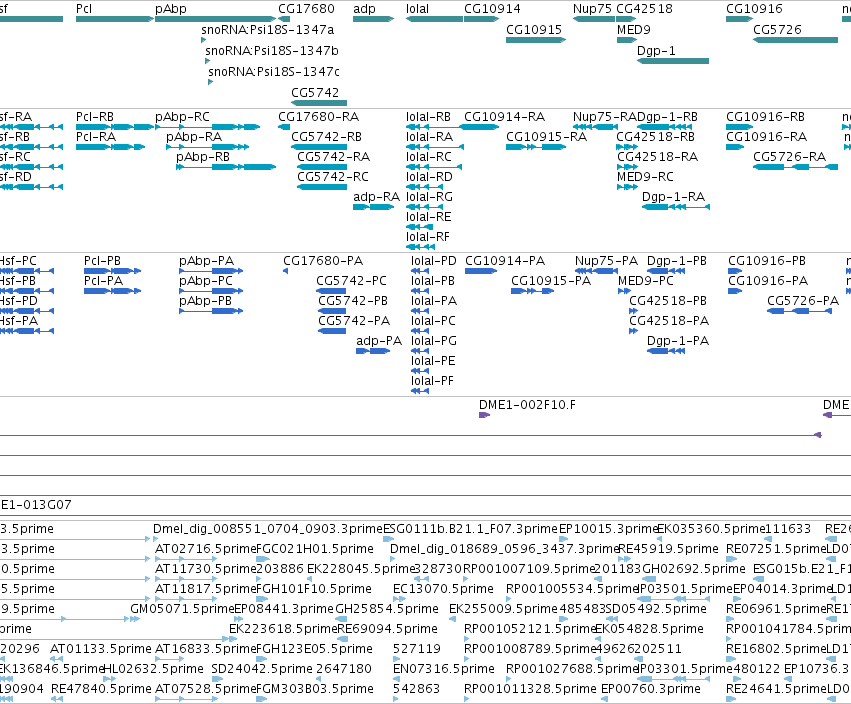Select the CG10915-RA transcript label

546,137
